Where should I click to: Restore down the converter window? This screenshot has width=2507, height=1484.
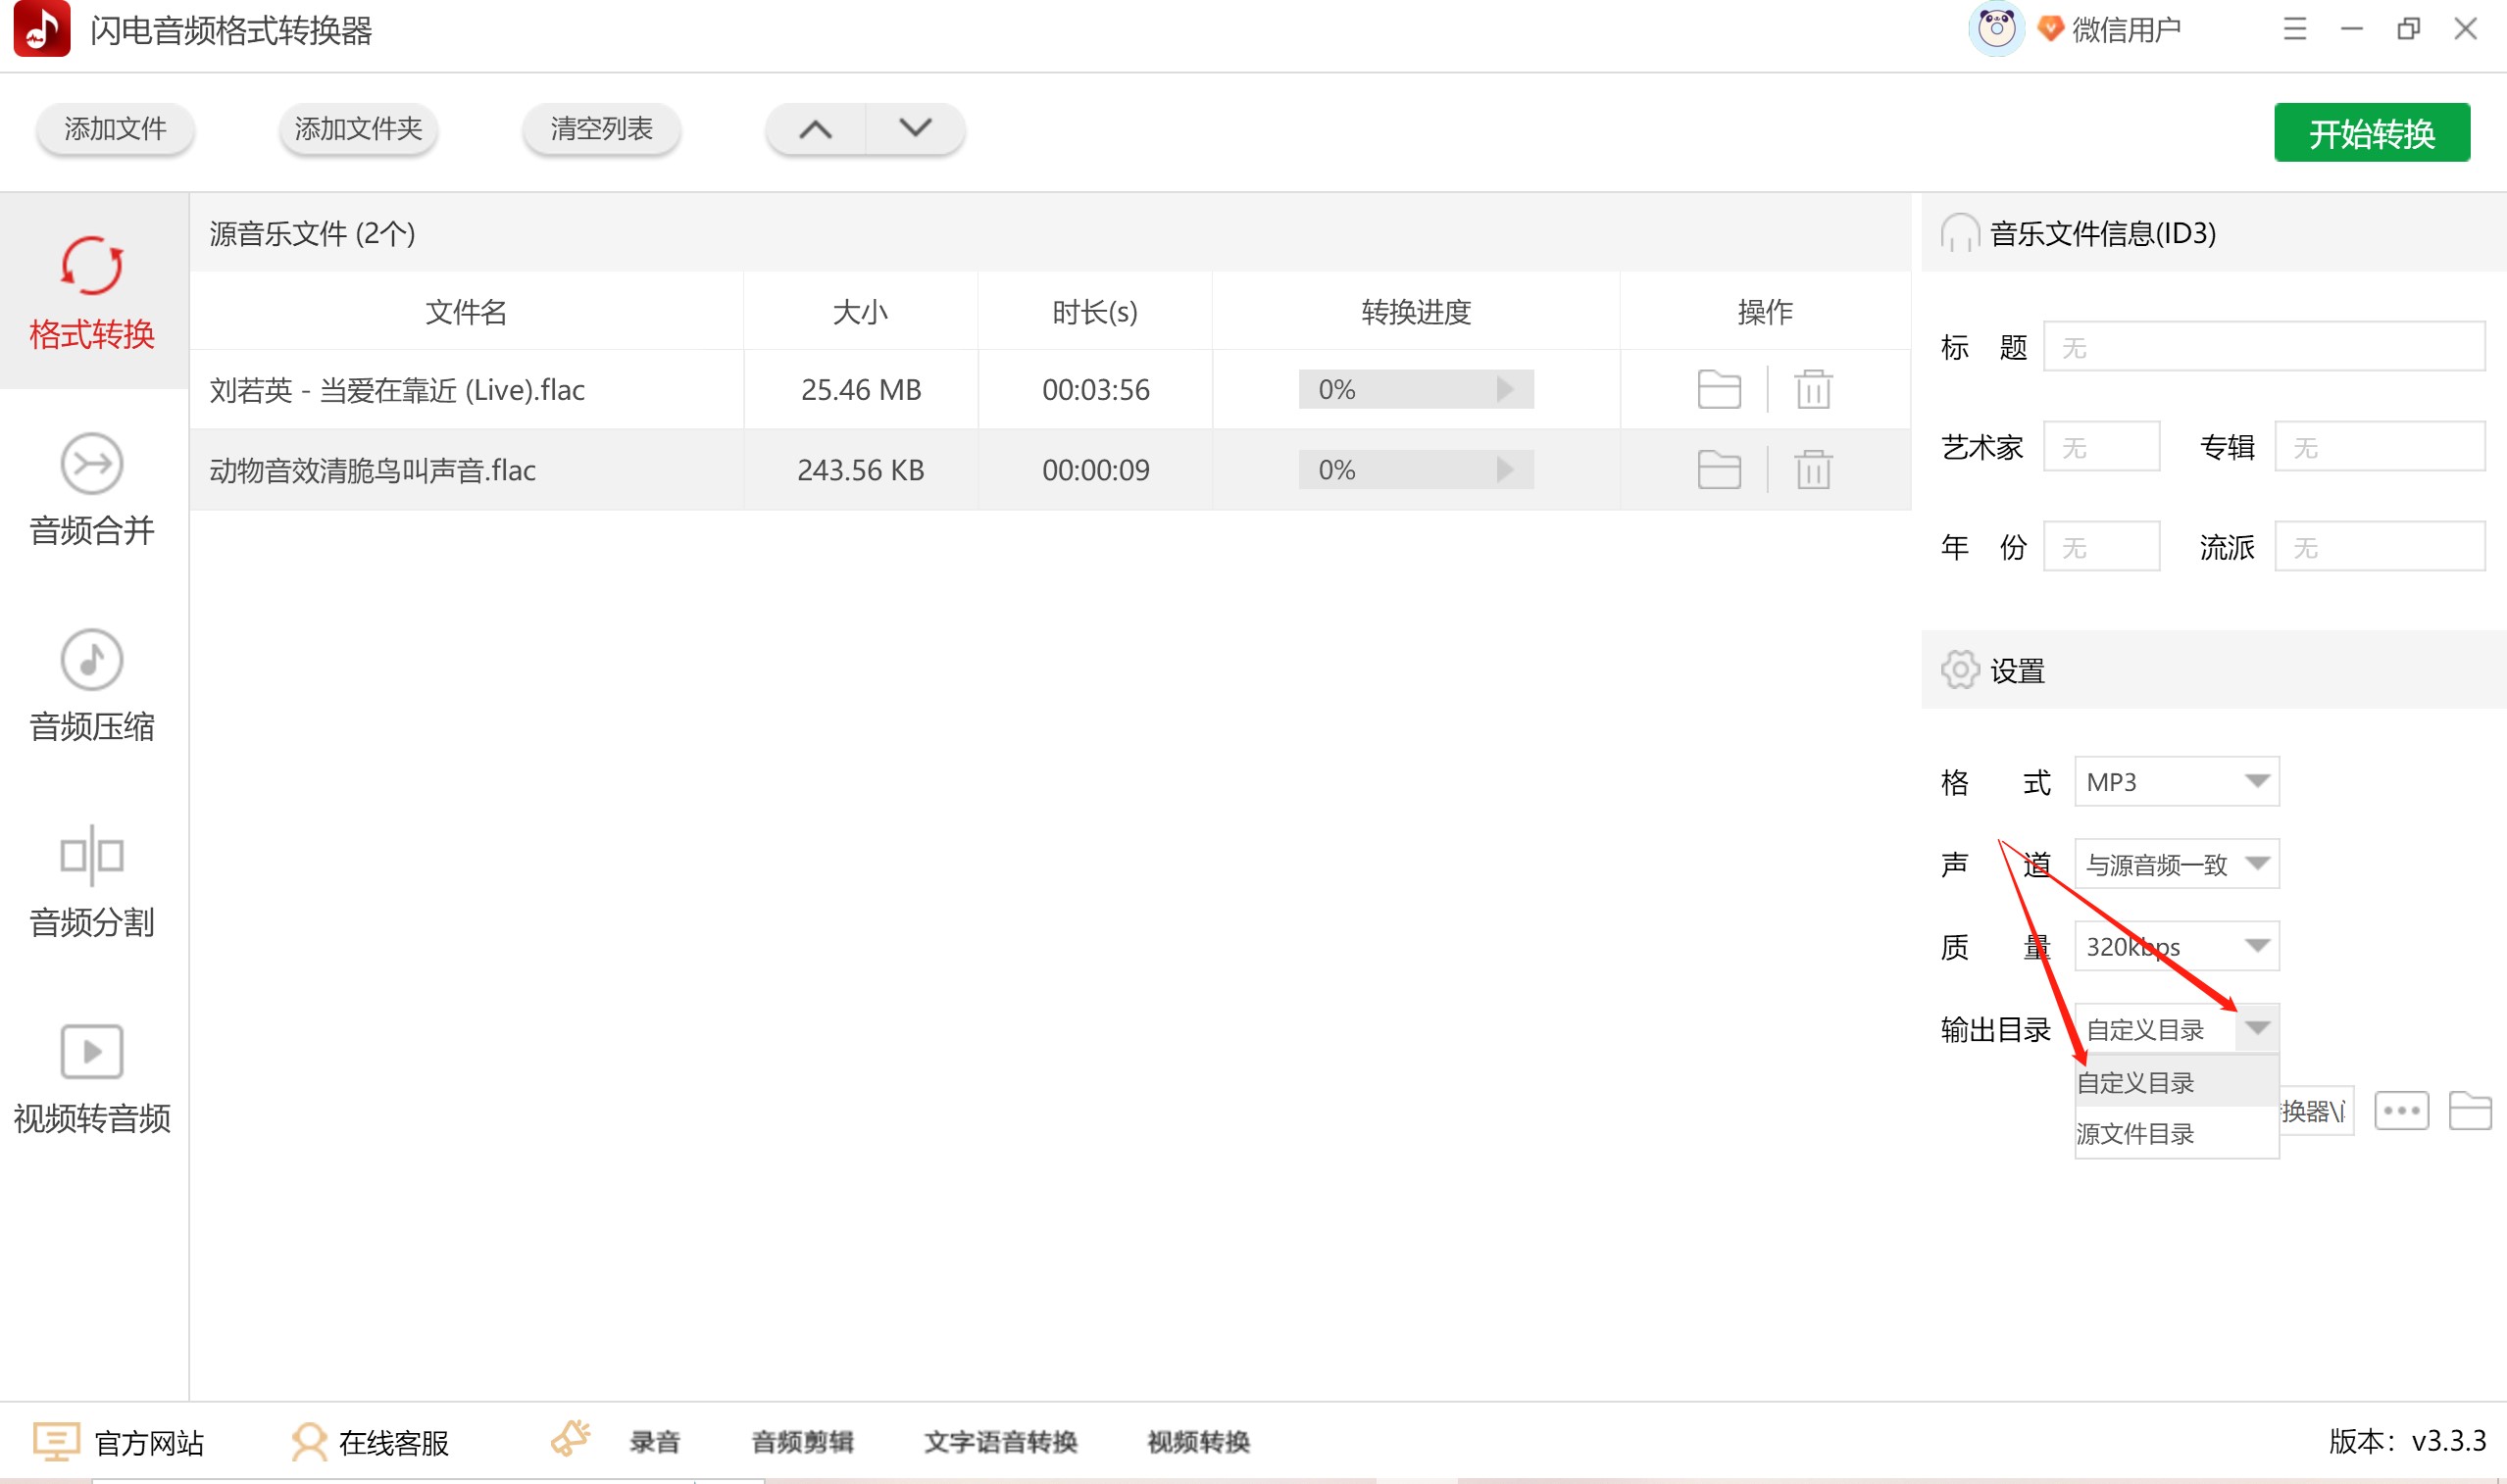2408,29
